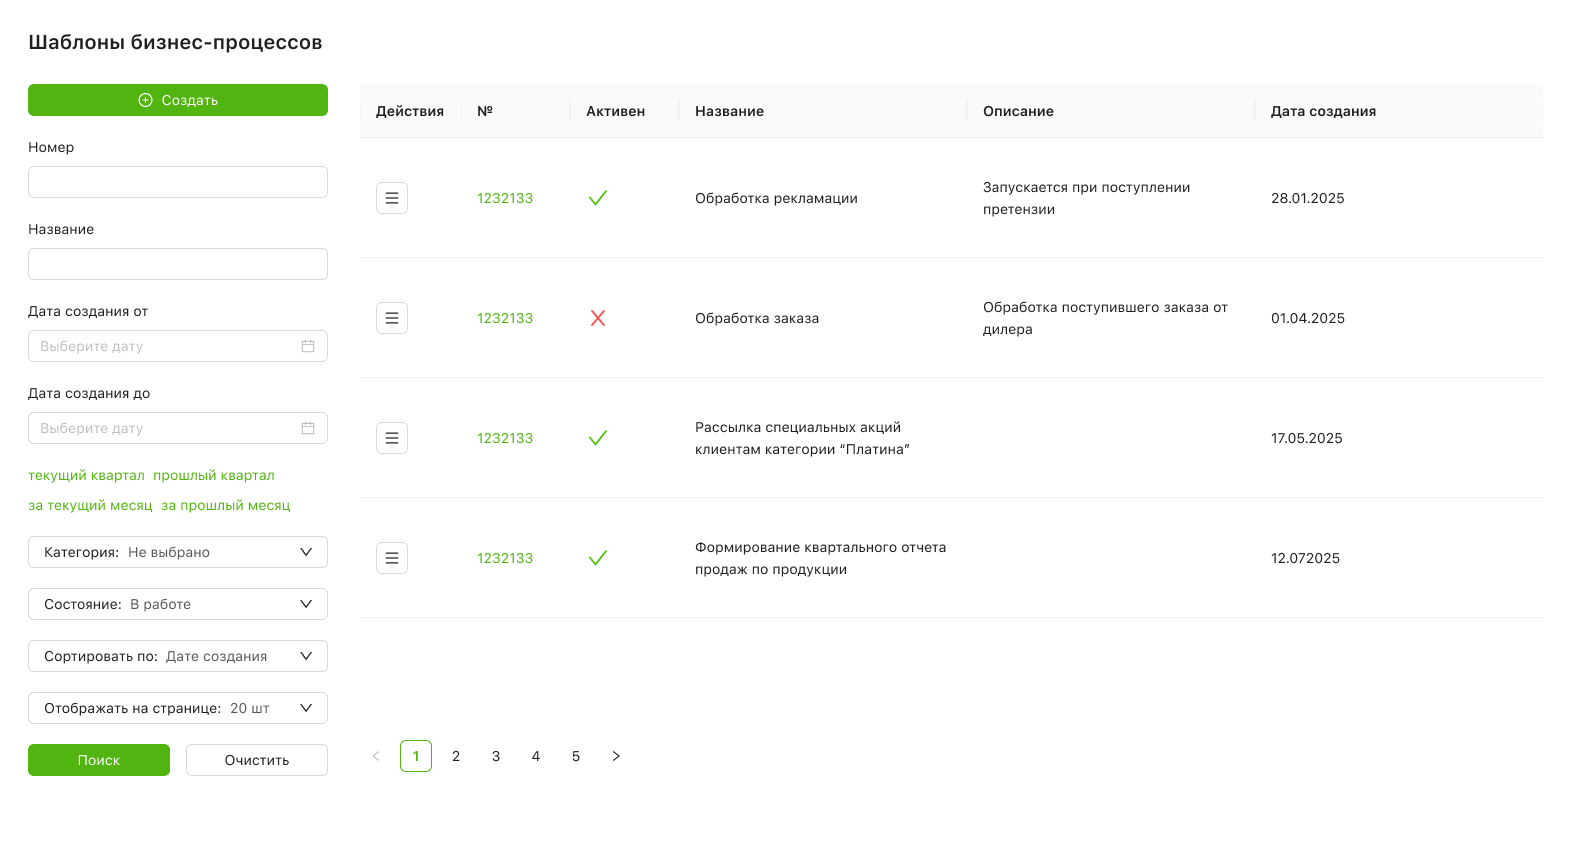Screen dimensions: 1571x841
Task: Go to next page with right arrow
Action: coord(616,756)
